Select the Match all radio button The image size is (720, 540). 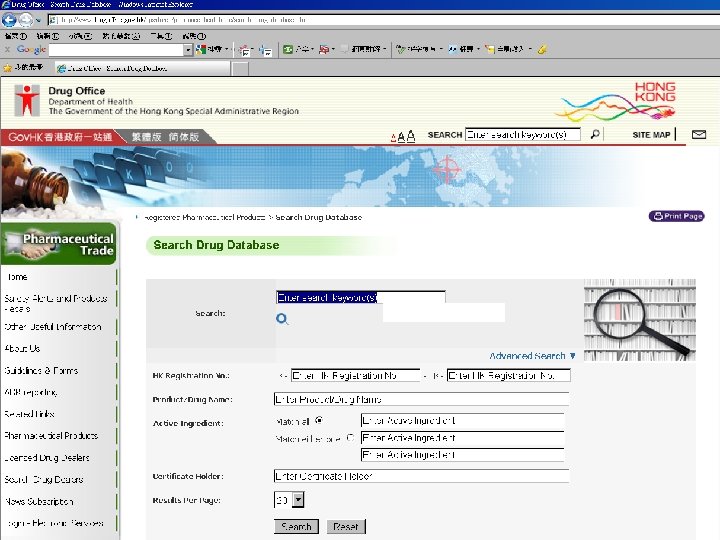point(319,420)
